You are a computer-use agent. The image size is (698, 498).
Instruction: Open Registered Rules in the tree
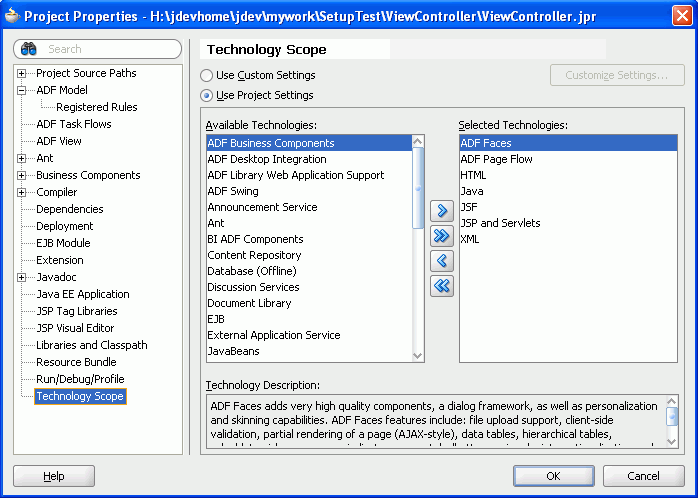(x=97, y=107)
